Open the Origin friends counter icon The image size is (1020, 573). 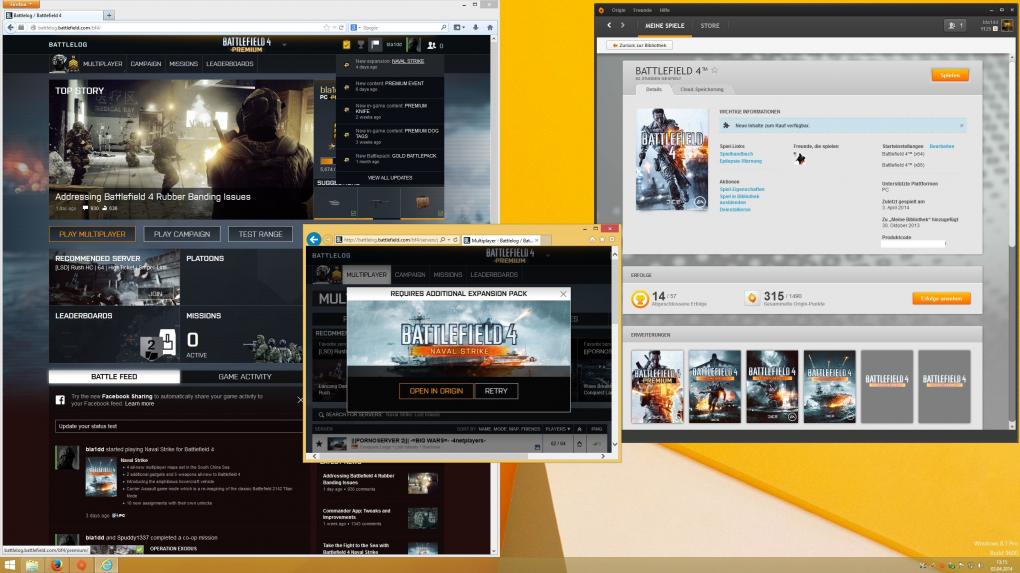(954, 25)
